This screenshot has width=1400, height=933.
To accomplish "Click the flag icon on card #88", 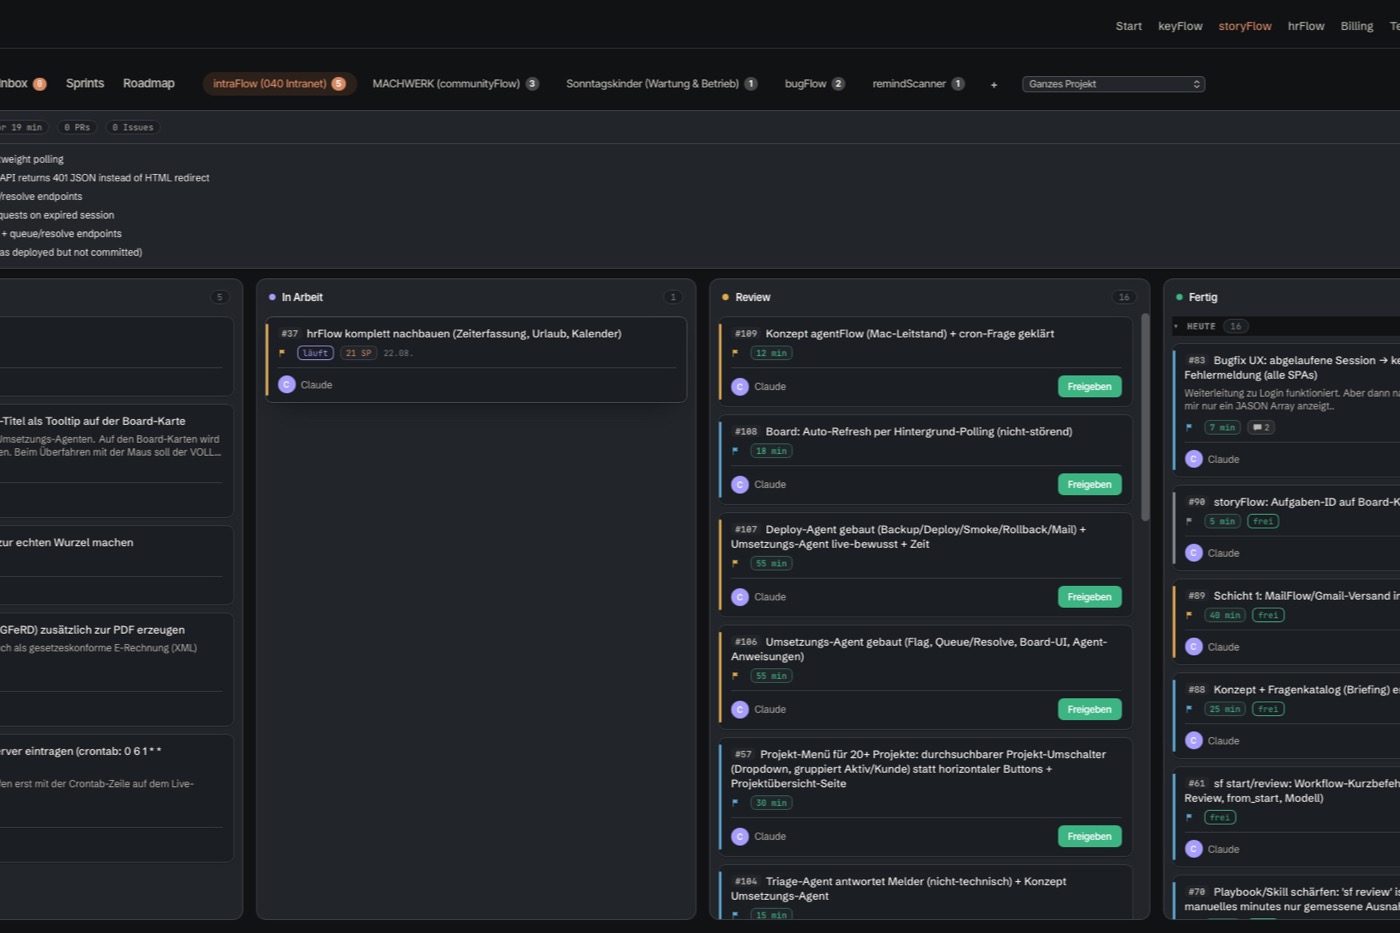I will click(x=1189, y=709).
